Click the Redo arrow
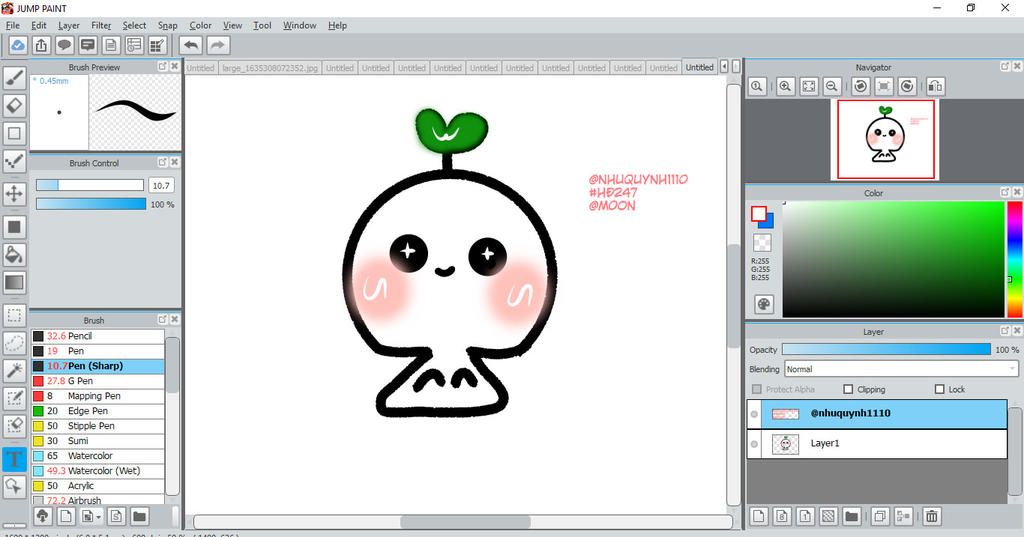1024x537 pixels. (218, 45)
